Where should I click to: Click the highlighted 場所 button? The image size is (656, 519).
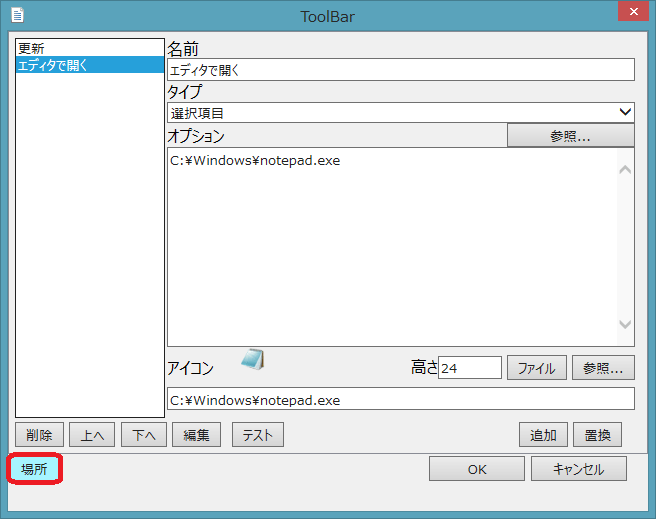[x=35, y=469]
